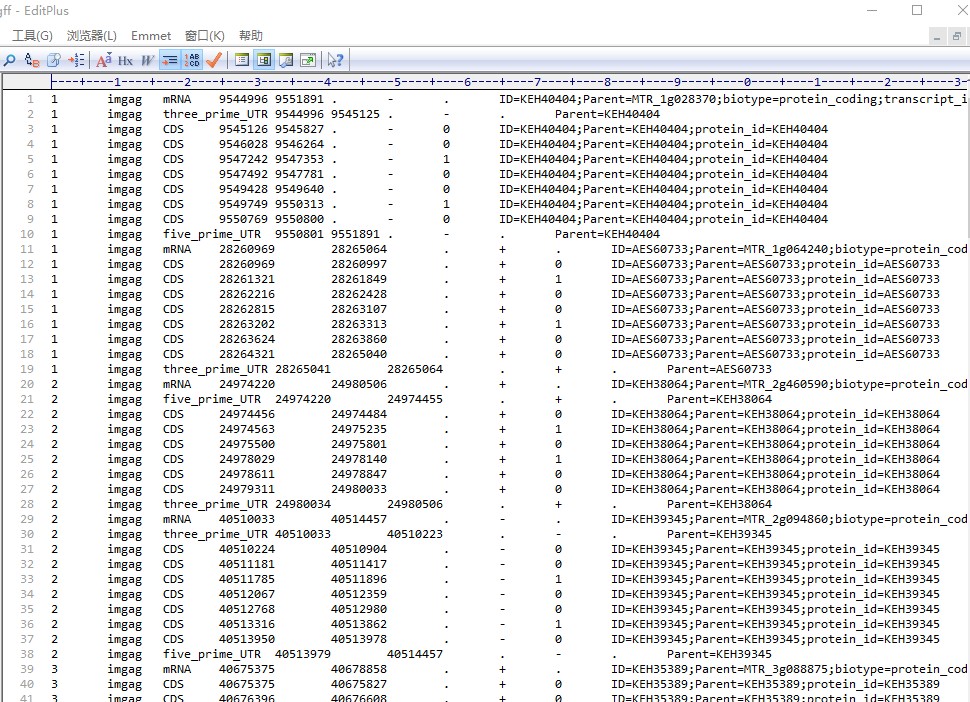The width and height of the screenshot is (970, 702).
Task: Open the font settings icon
Action: pos(104,60)
